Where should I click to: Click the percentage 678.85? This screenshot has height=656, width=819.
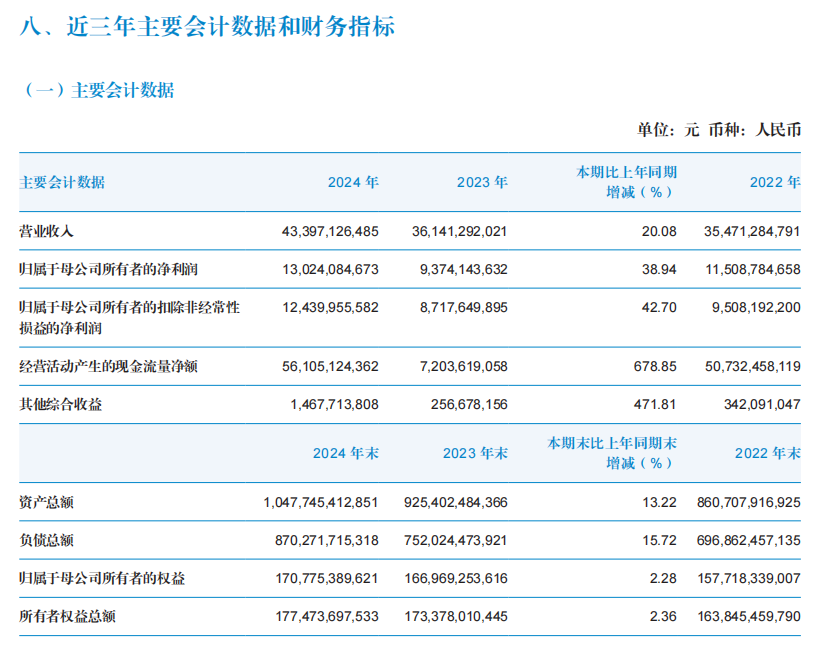(x=655, y=366)
